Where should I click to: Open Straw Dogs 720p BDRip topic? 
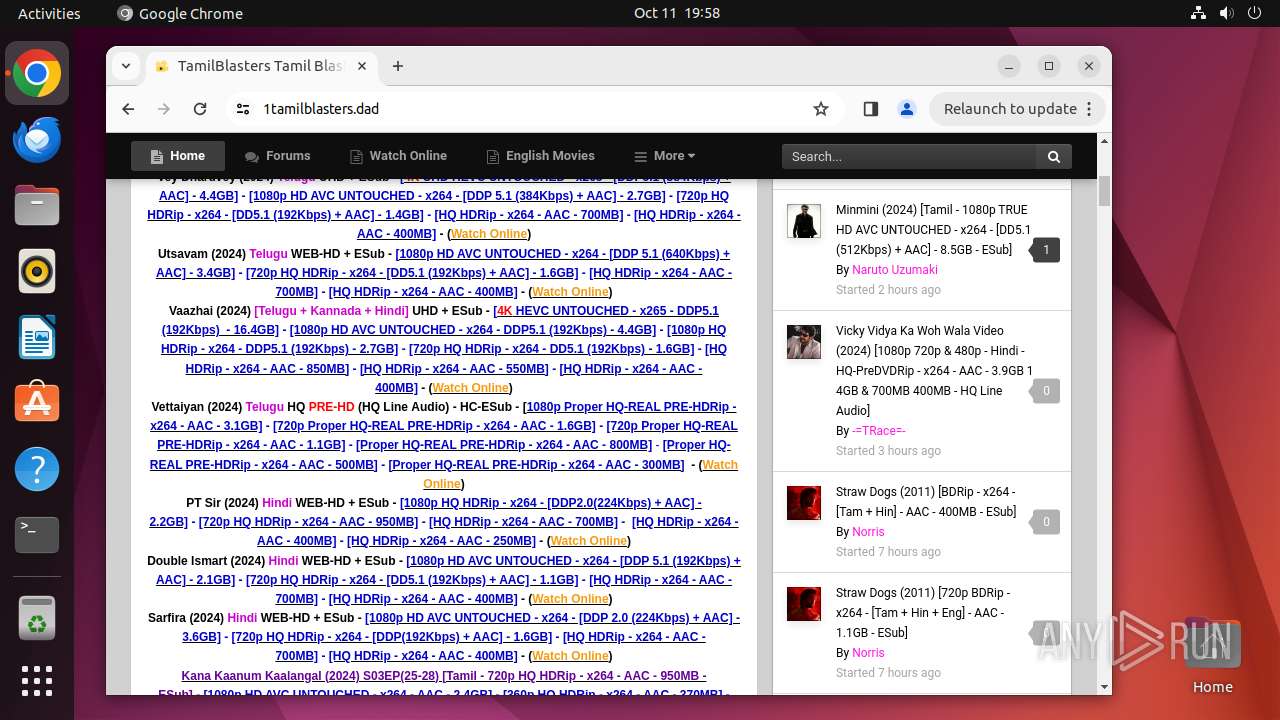[923, 612]
